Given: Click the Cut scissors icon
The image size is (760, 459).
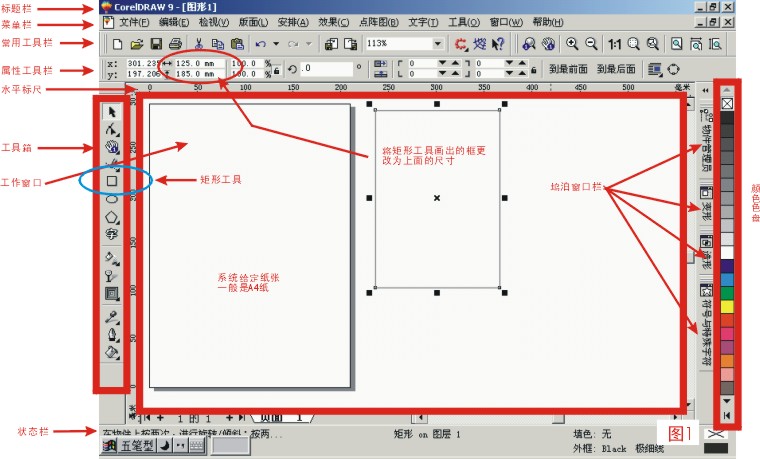Looking at the screenshot, I should coord(198,44).
